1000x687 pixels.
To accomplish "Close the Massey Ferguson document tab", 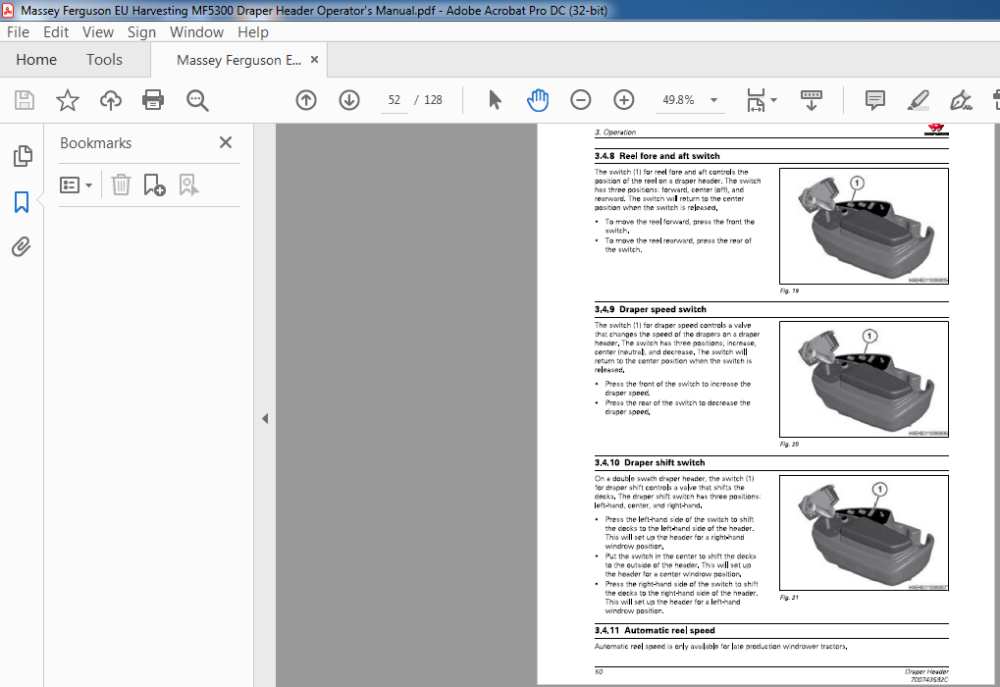I will pyautogui.click(x=314, y=59).
